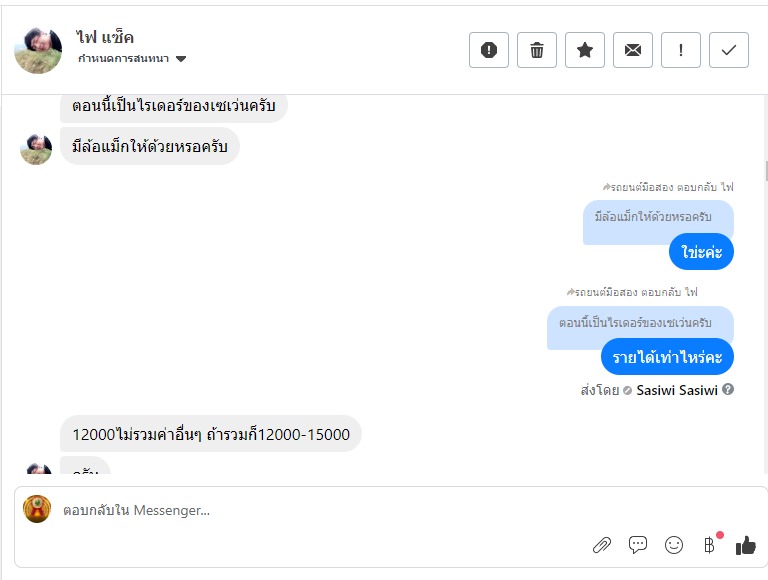Click the exclamation mark priority button
The height and width of the screenshot is (580, 768).
[681, 50]
